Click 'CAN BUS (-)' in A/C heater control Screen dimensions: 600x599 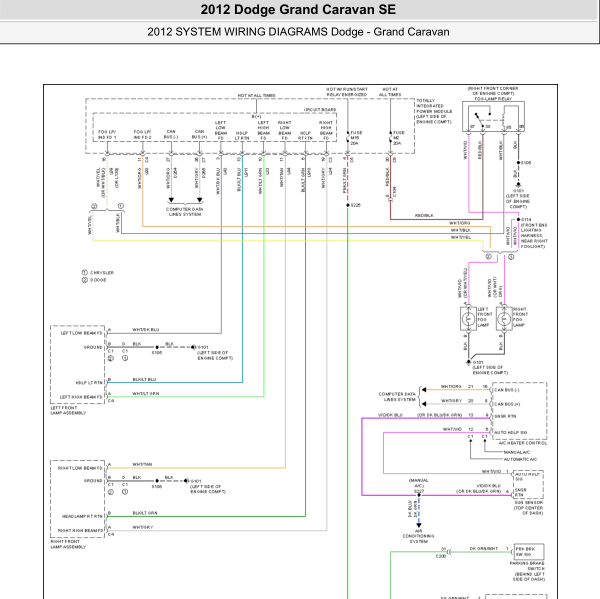point(507,390)
